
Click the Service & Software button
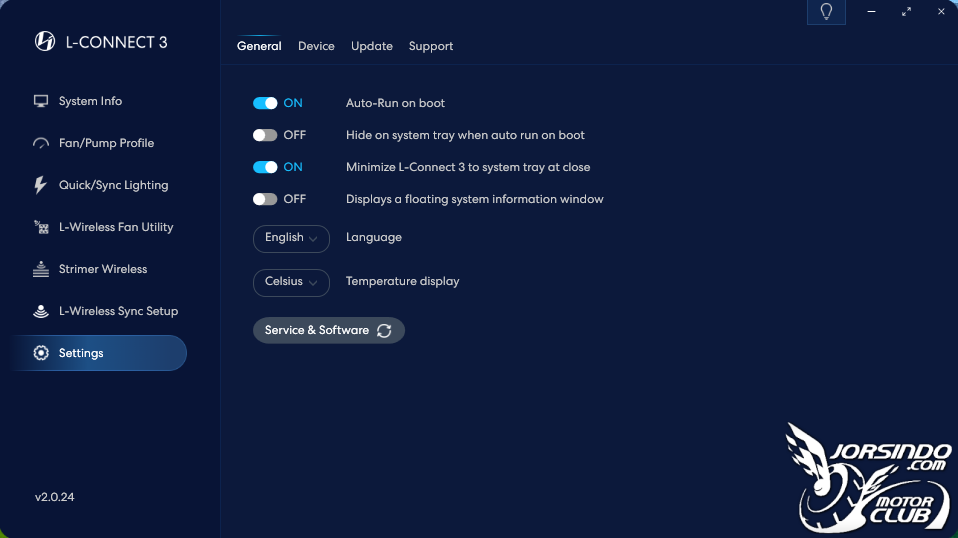[x=329, y=330]
